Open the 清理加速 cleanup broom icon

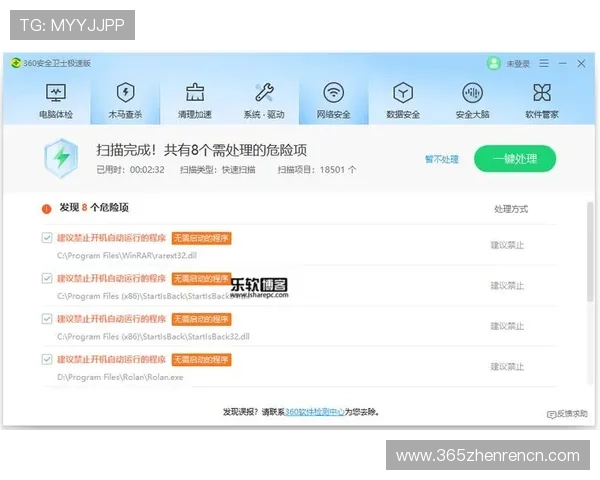point(195,92)
